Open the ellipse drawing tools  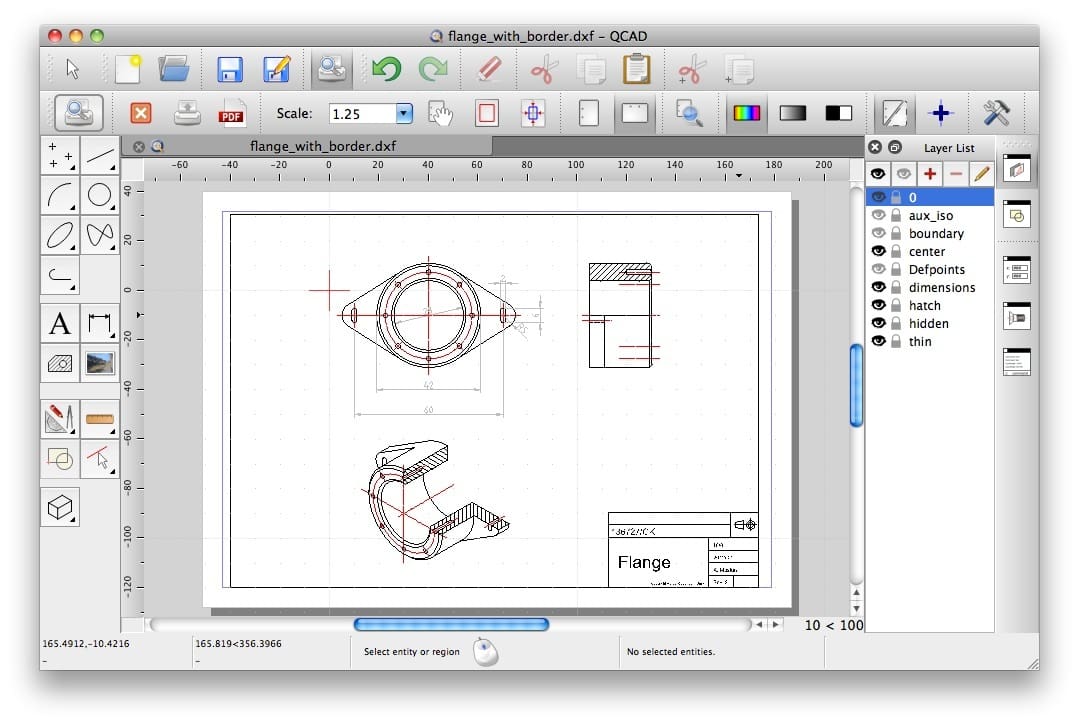[60, 235]
